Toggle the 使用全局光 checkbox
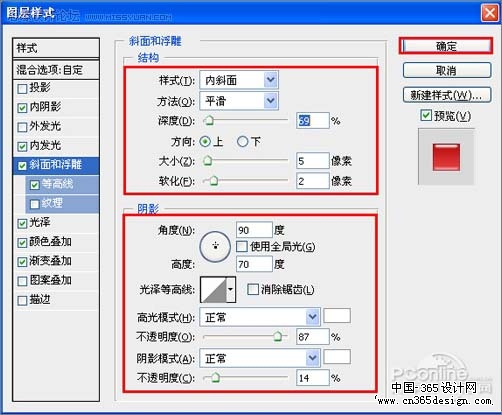 [x=242, y=247]
